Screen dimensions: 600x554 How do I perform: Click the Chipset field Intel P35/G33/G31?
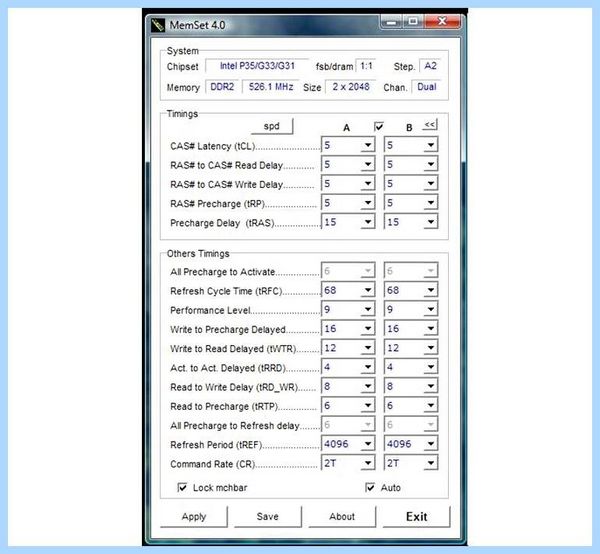click(x=257, y=66)
